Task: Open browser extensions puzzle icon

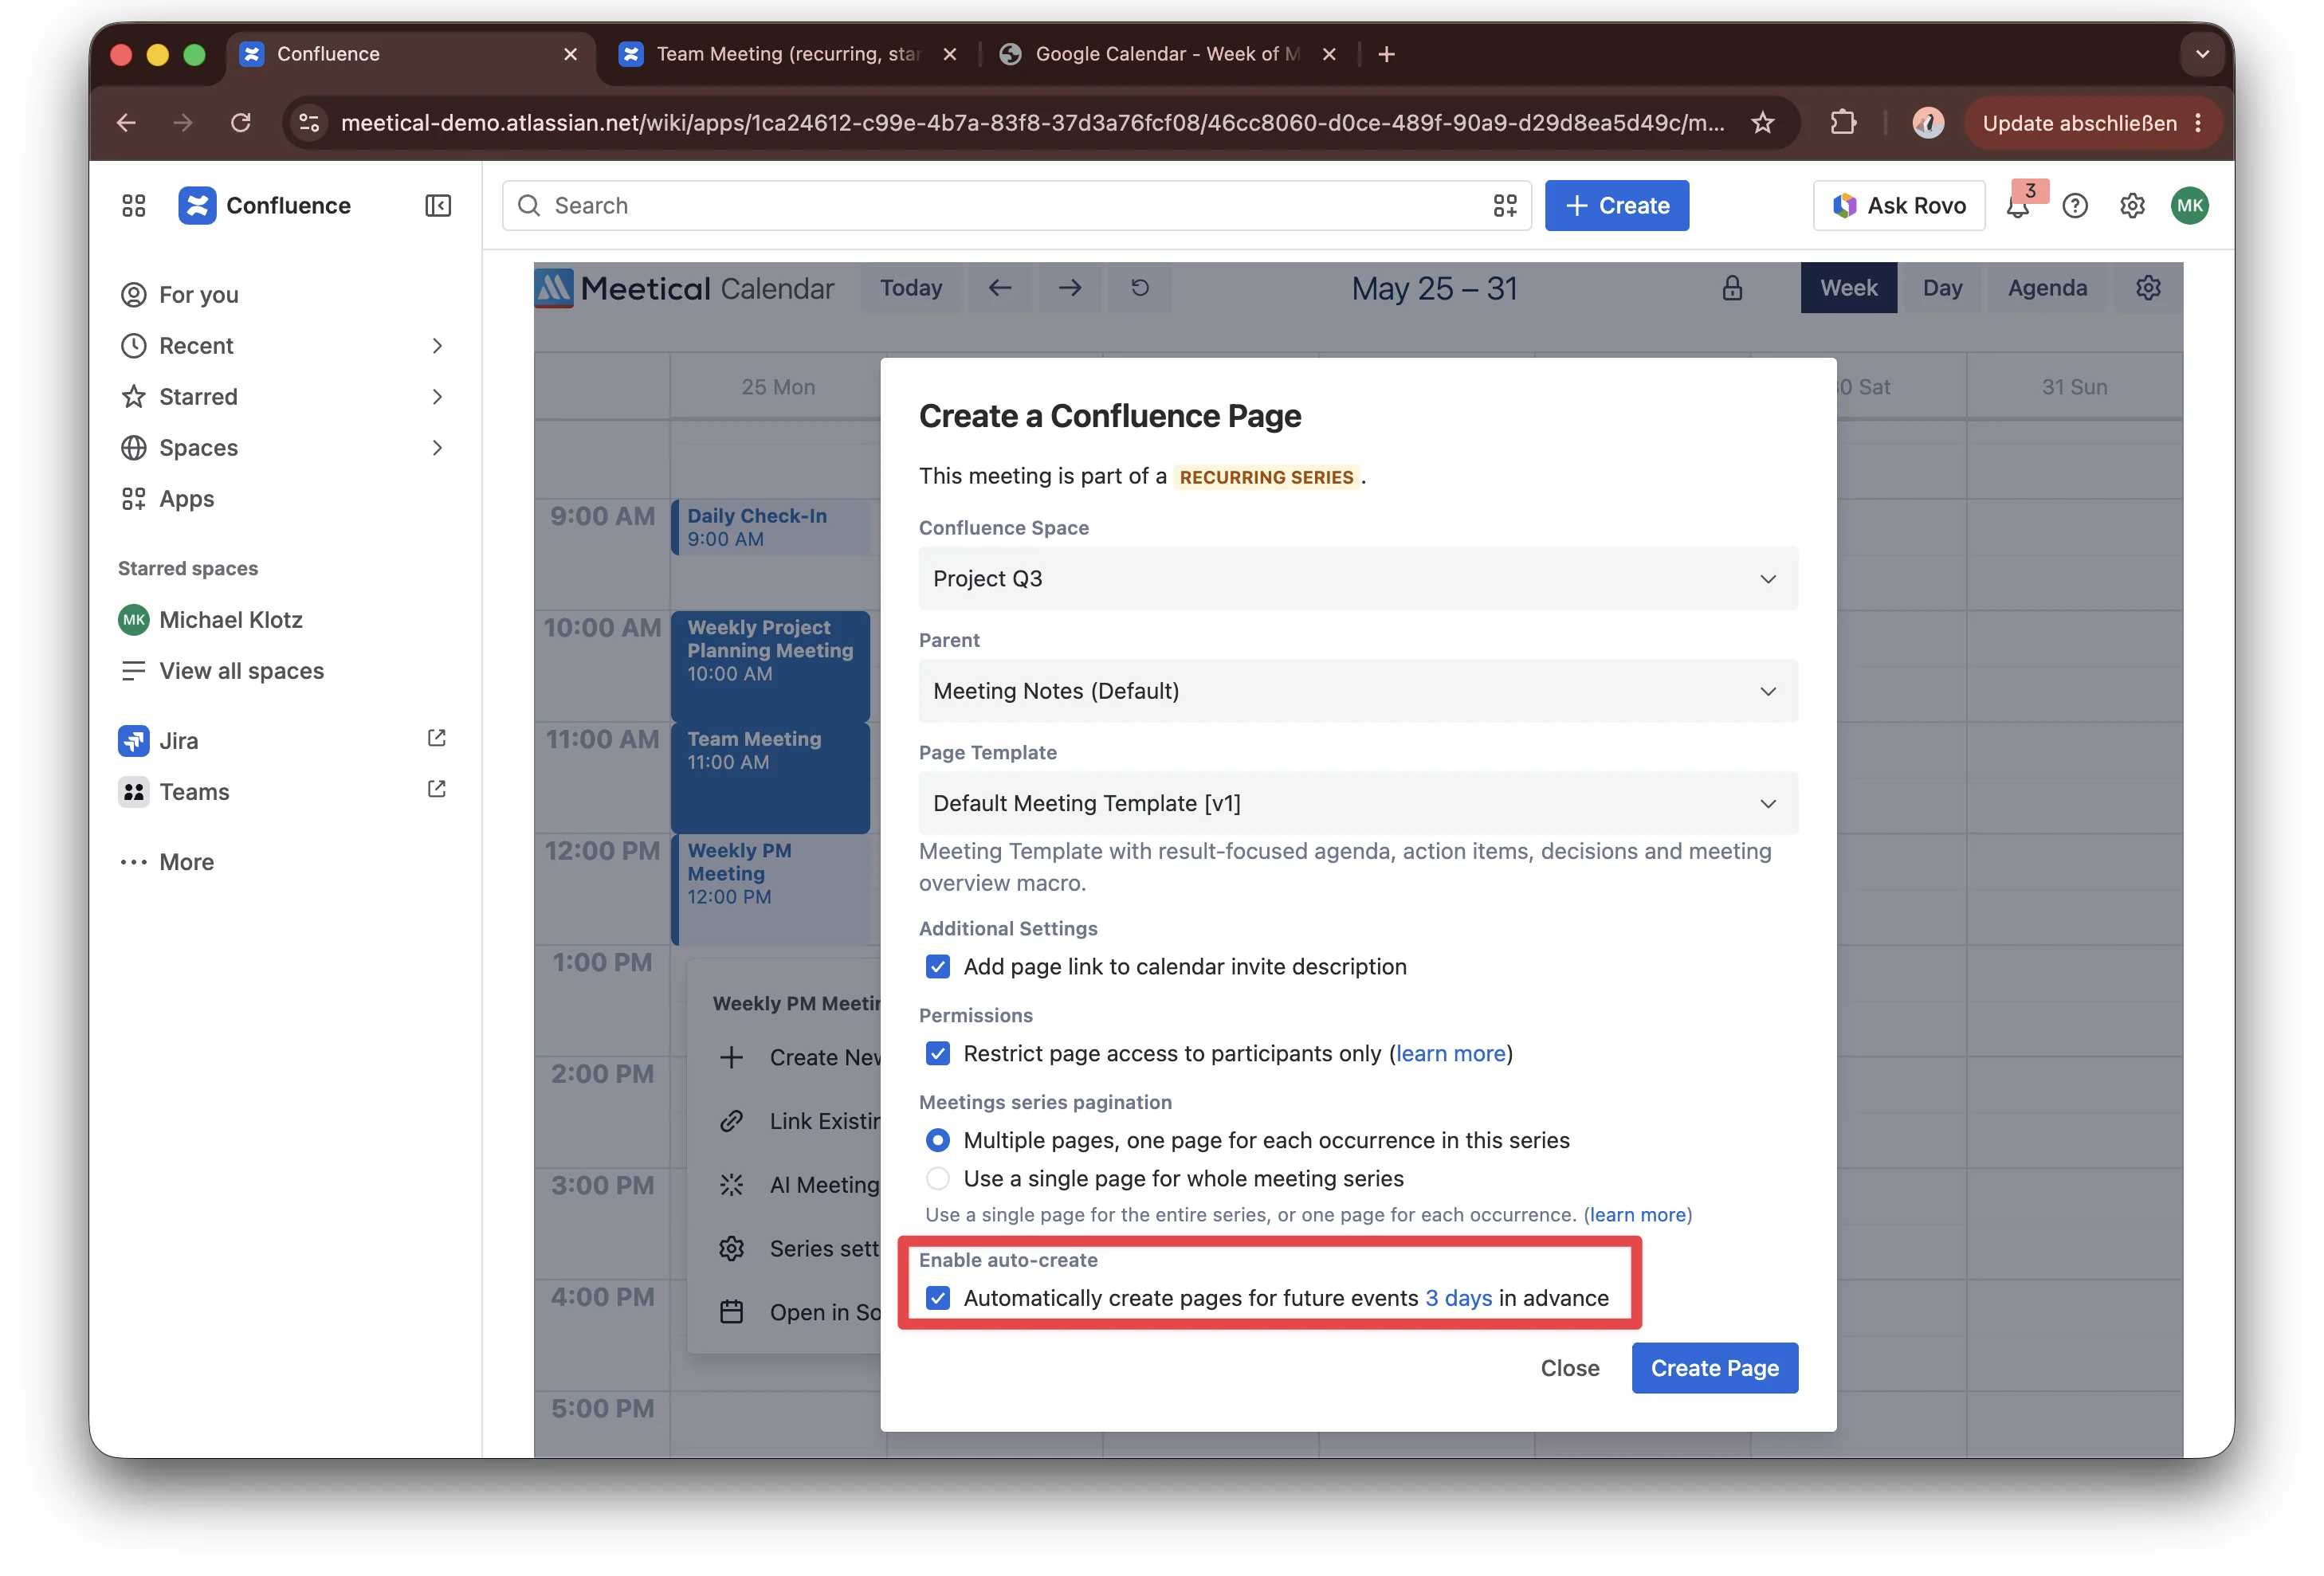Action: [1843, 123]
